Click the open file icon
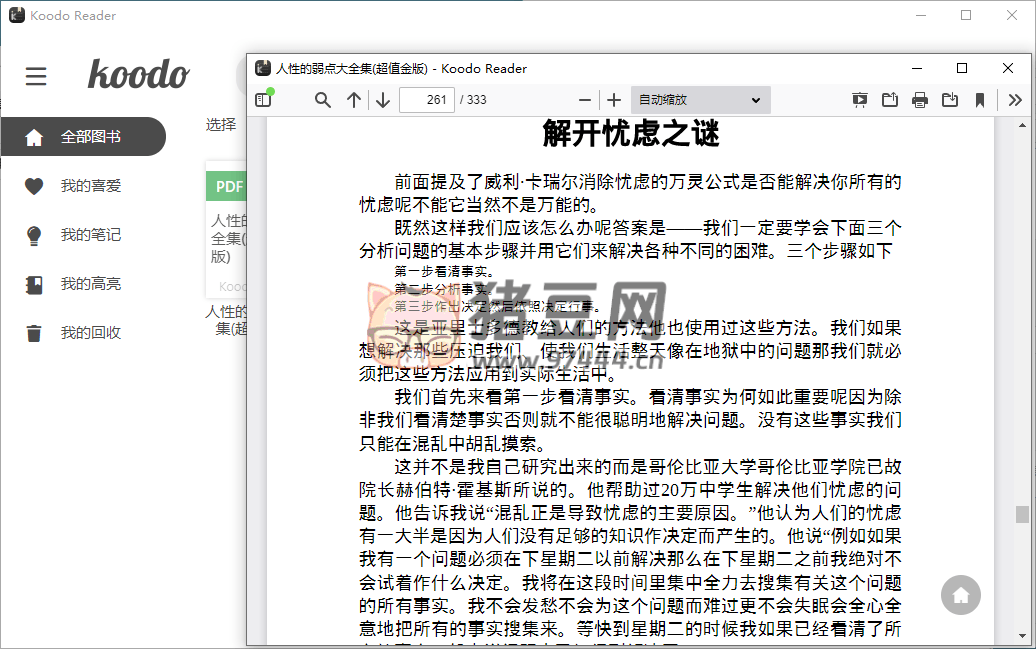This screenshot has width=1036, height=649. 890,100
